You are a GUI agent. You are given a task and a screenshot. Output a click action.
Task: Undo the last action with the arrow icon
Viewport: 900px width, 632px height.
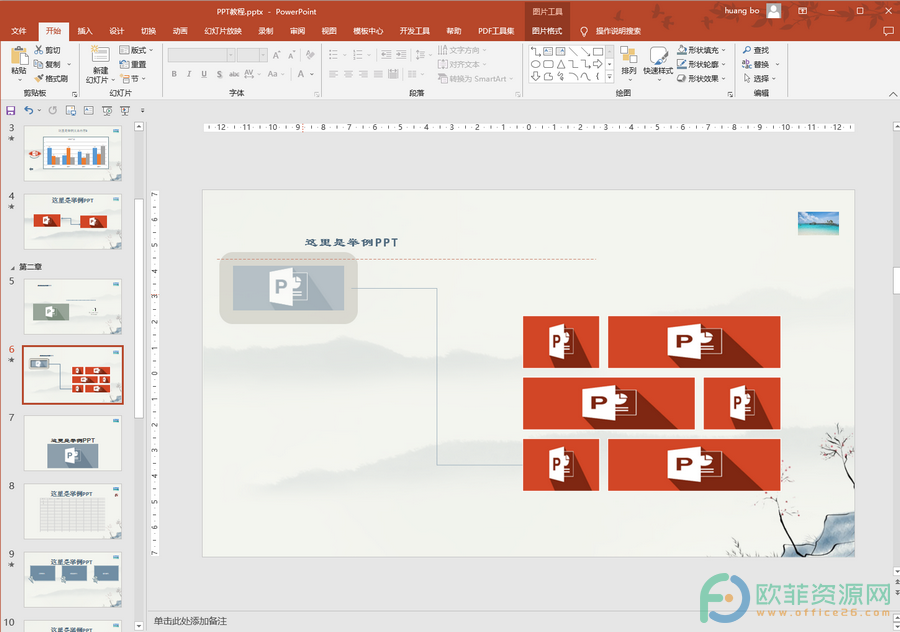pyautogui.click(x=28, y=110)
